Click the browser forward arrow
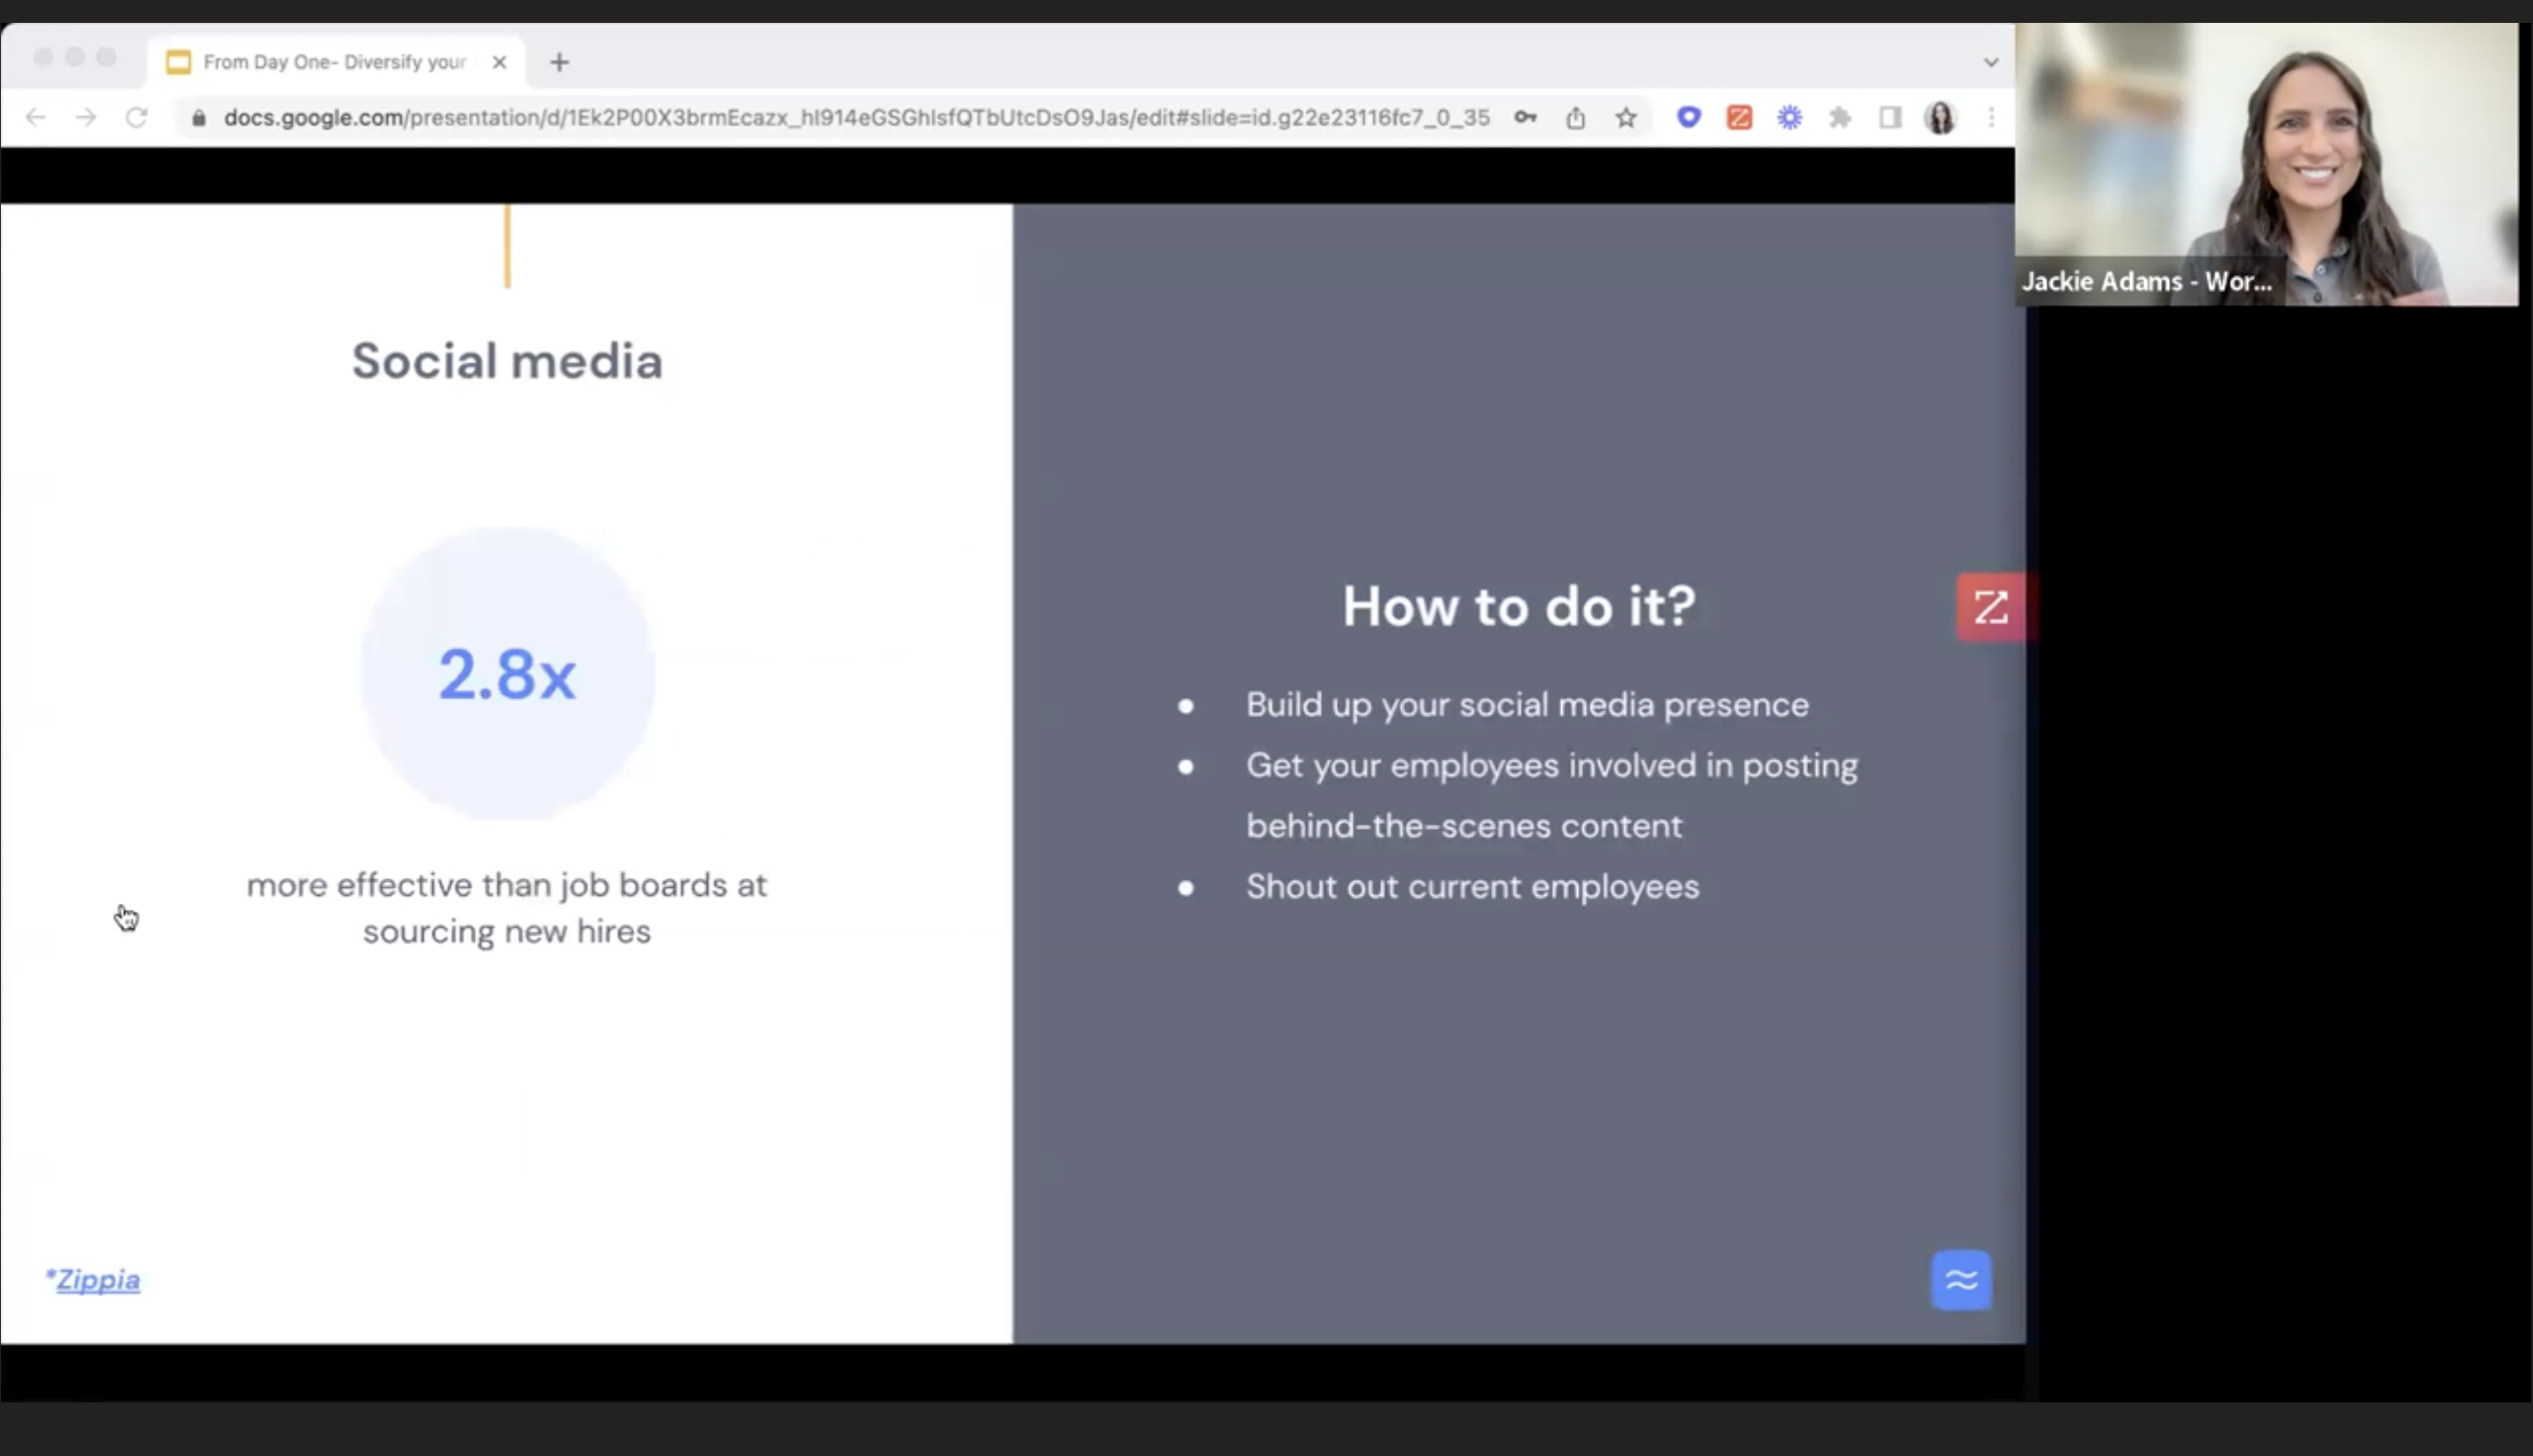 (x=86, y=118)
